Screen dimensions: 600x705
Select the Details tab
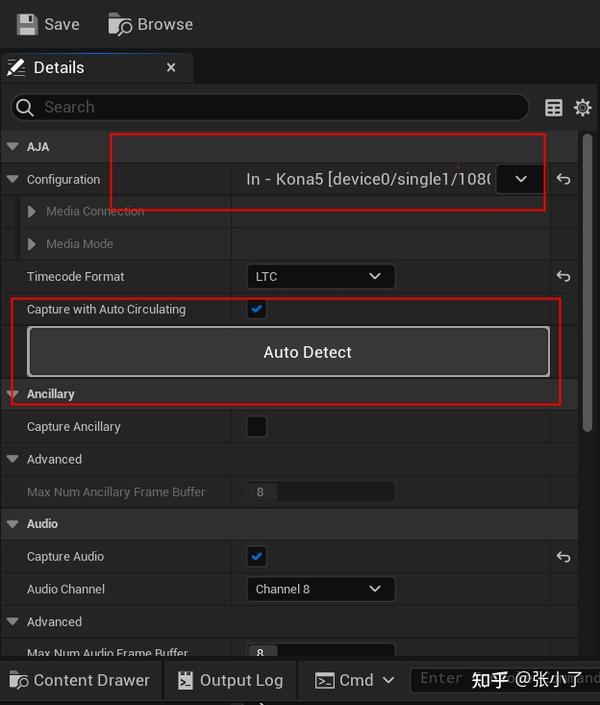tap(58, 68)
